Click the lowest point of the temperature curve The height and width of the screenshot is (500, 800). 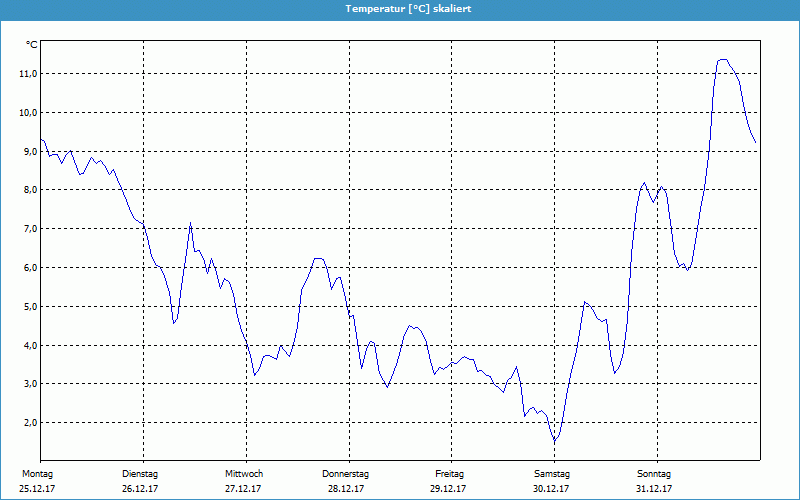(x=555, y=441)
